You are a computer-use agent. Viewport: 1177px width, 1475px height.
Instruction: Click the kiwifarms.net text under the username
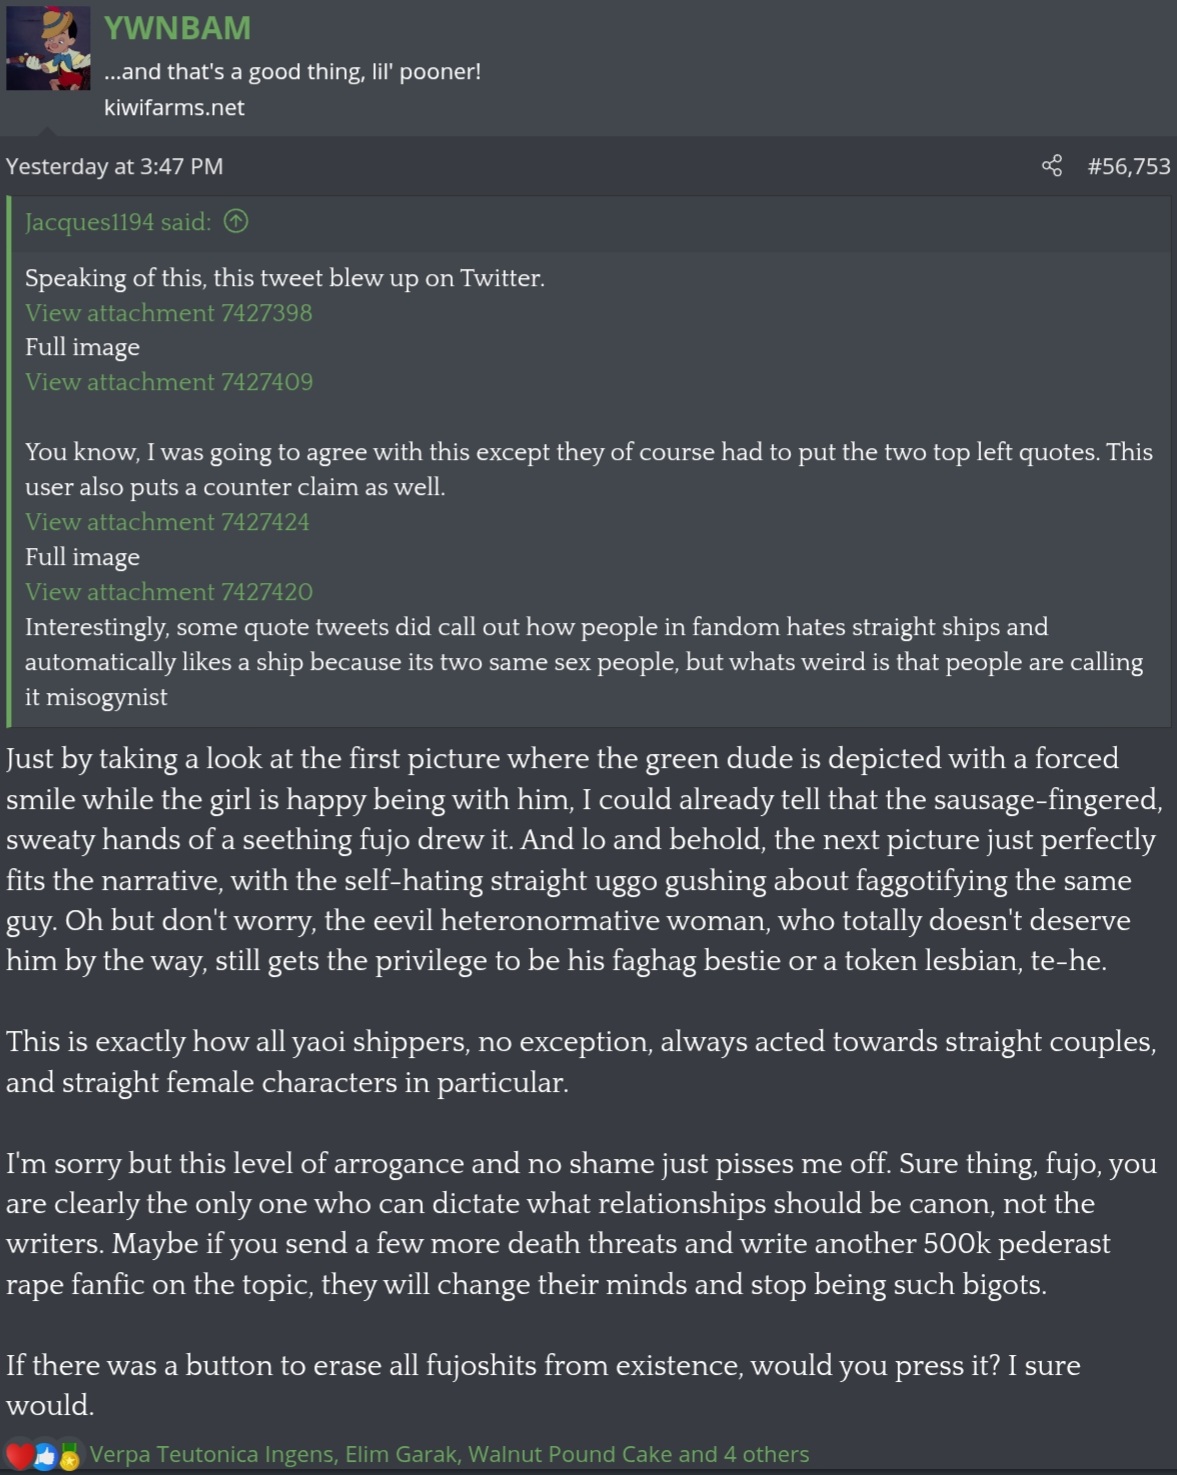pyautogui.click(x=174, y=107)
